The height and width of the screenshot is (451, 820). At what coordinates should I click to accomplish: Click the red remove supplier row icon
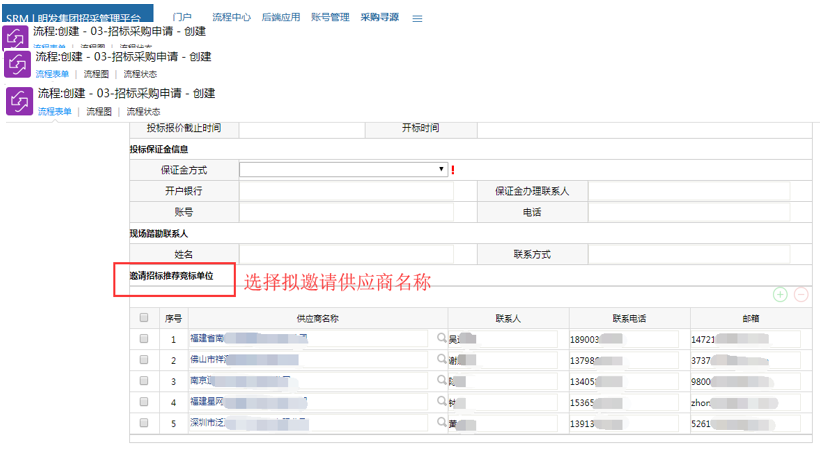tap(800, 295)
